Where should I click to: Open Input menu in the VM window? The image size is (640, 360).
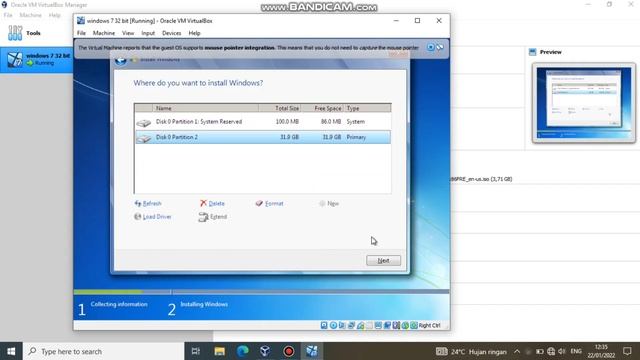tap(148, 33)
